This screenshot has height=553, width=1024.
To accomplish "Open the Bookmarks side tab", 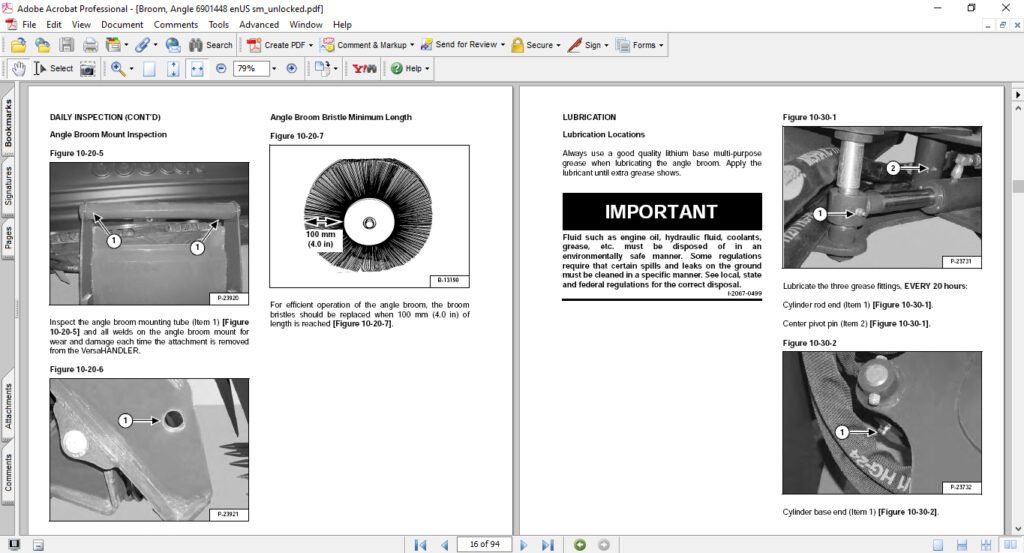I will (x=8, y=123).
